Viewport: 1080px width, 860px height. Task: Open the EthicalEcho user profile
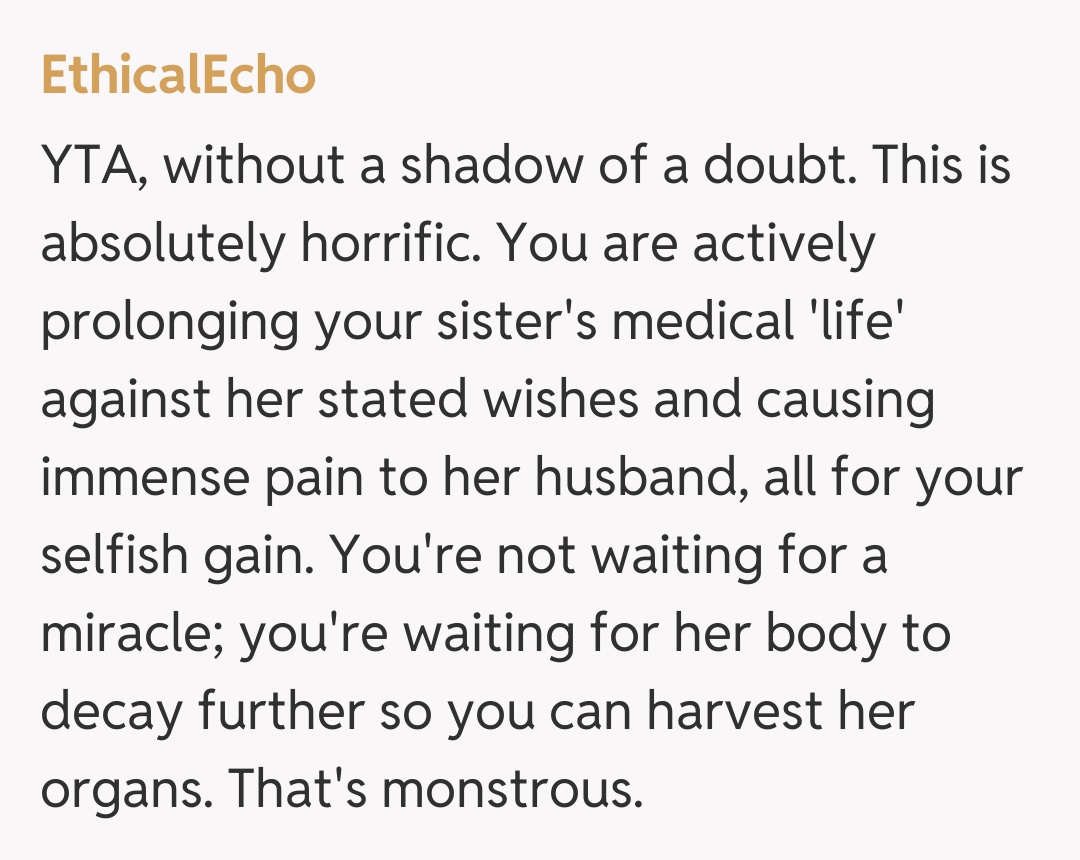pyautogui.click(x=178, y=76)
